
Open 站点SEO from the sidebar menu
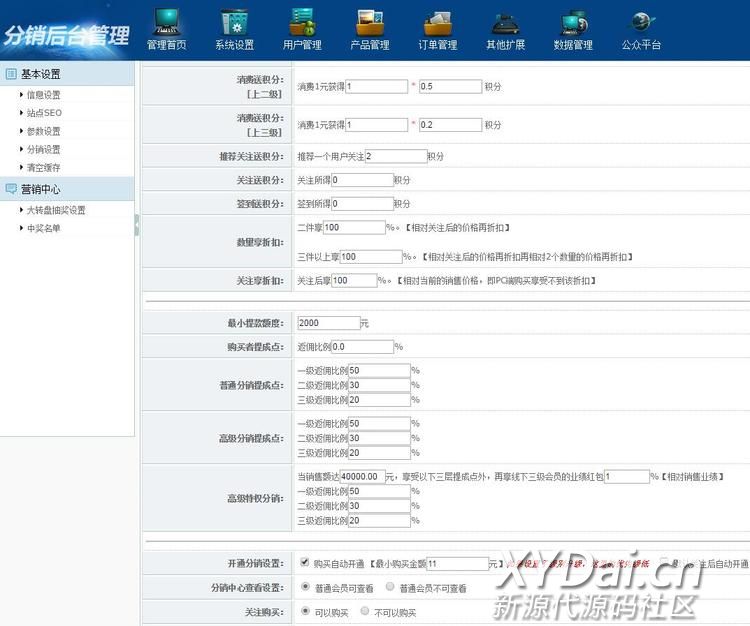(x=43, y=113)
